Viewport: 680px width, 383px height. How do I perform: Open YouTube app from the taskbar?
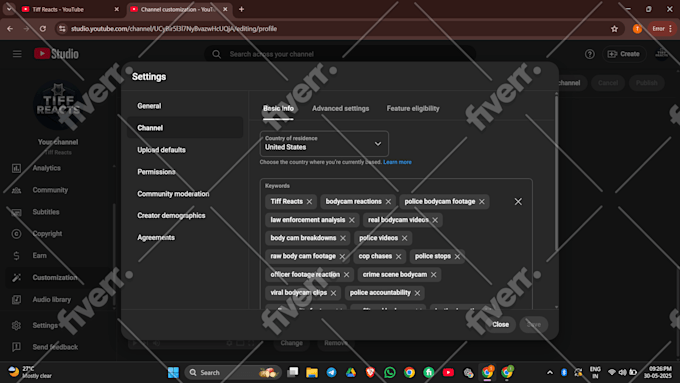point(448,373)
